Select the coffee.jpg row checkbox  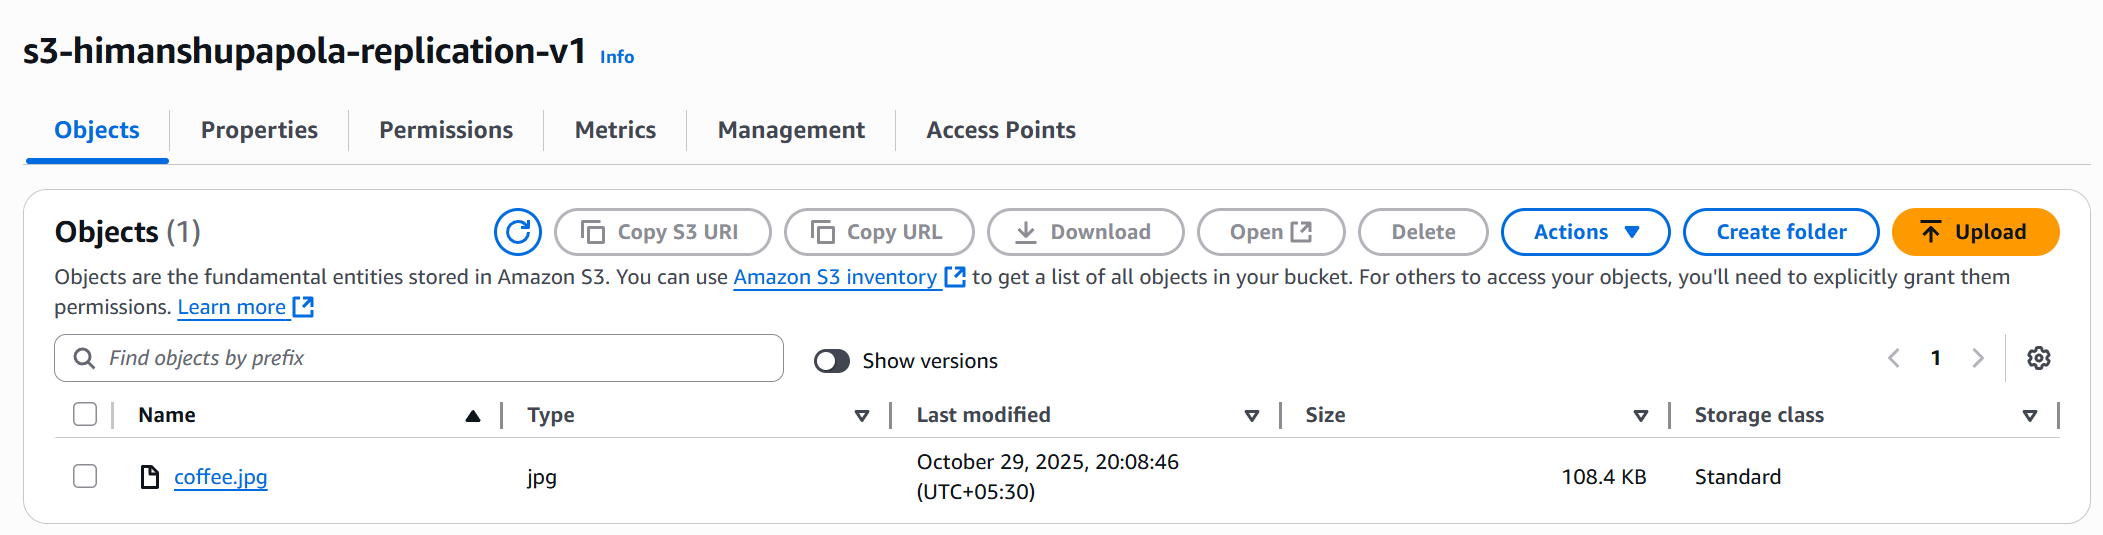tap(85, 476)
